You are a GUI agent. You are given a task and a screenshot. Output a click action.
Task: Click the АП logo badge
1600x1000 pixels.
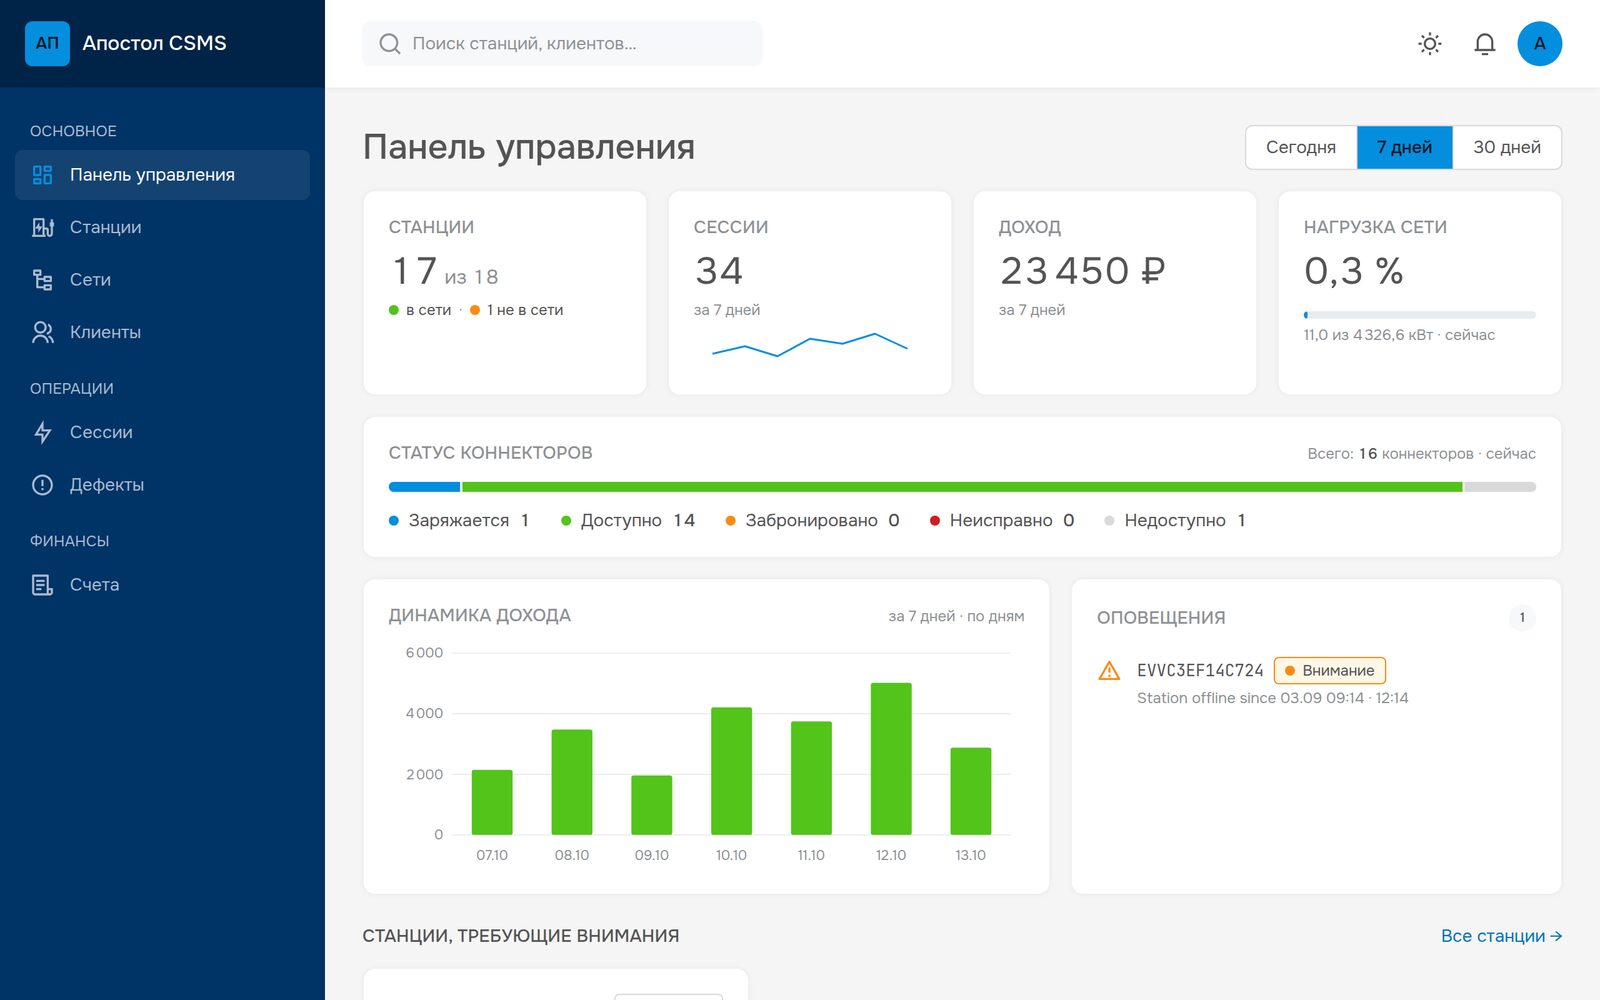pyautogui.click(x=47, y=43)
